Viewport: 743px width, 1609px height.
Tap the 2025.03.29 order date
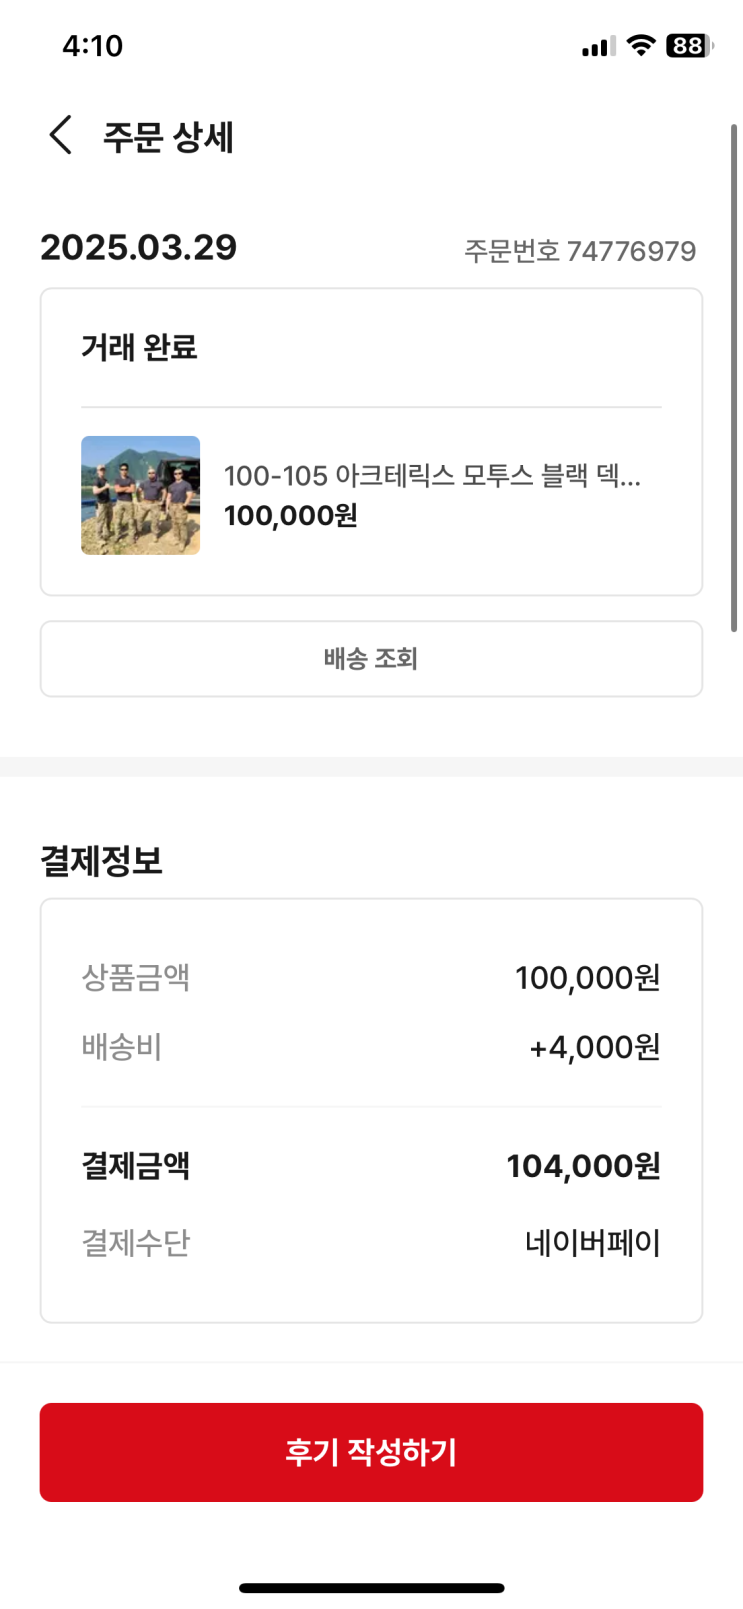[x=138, y=248]
